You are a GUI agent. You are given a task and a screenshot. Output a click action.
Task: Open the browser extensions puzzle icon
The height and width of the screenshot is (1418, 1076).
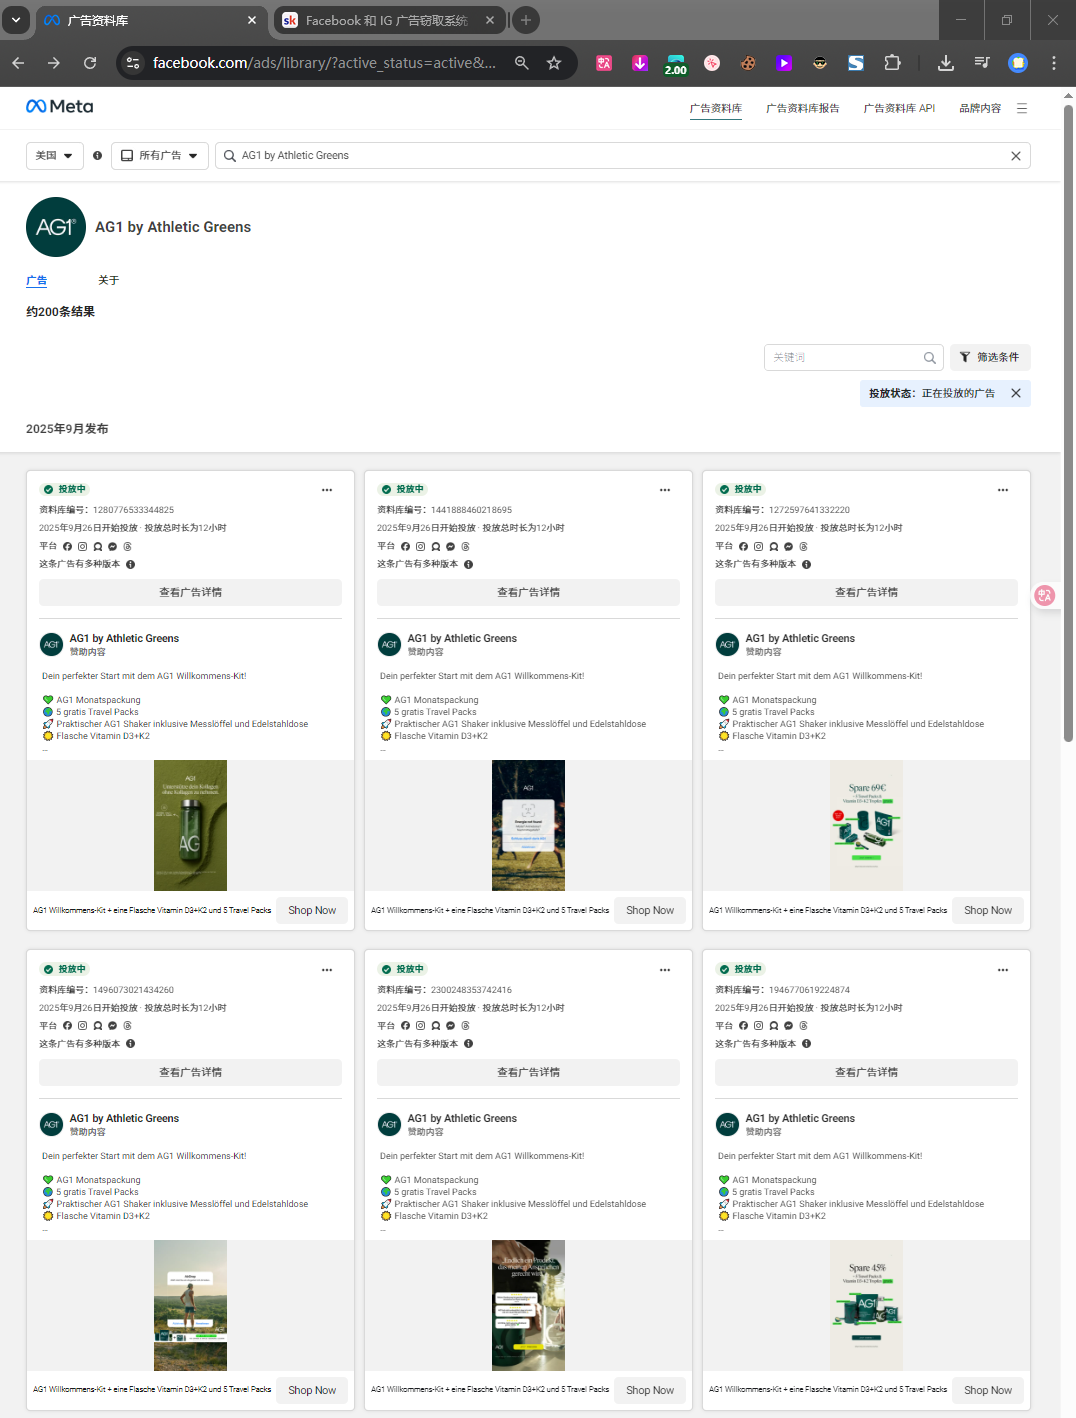coord(892,63)
